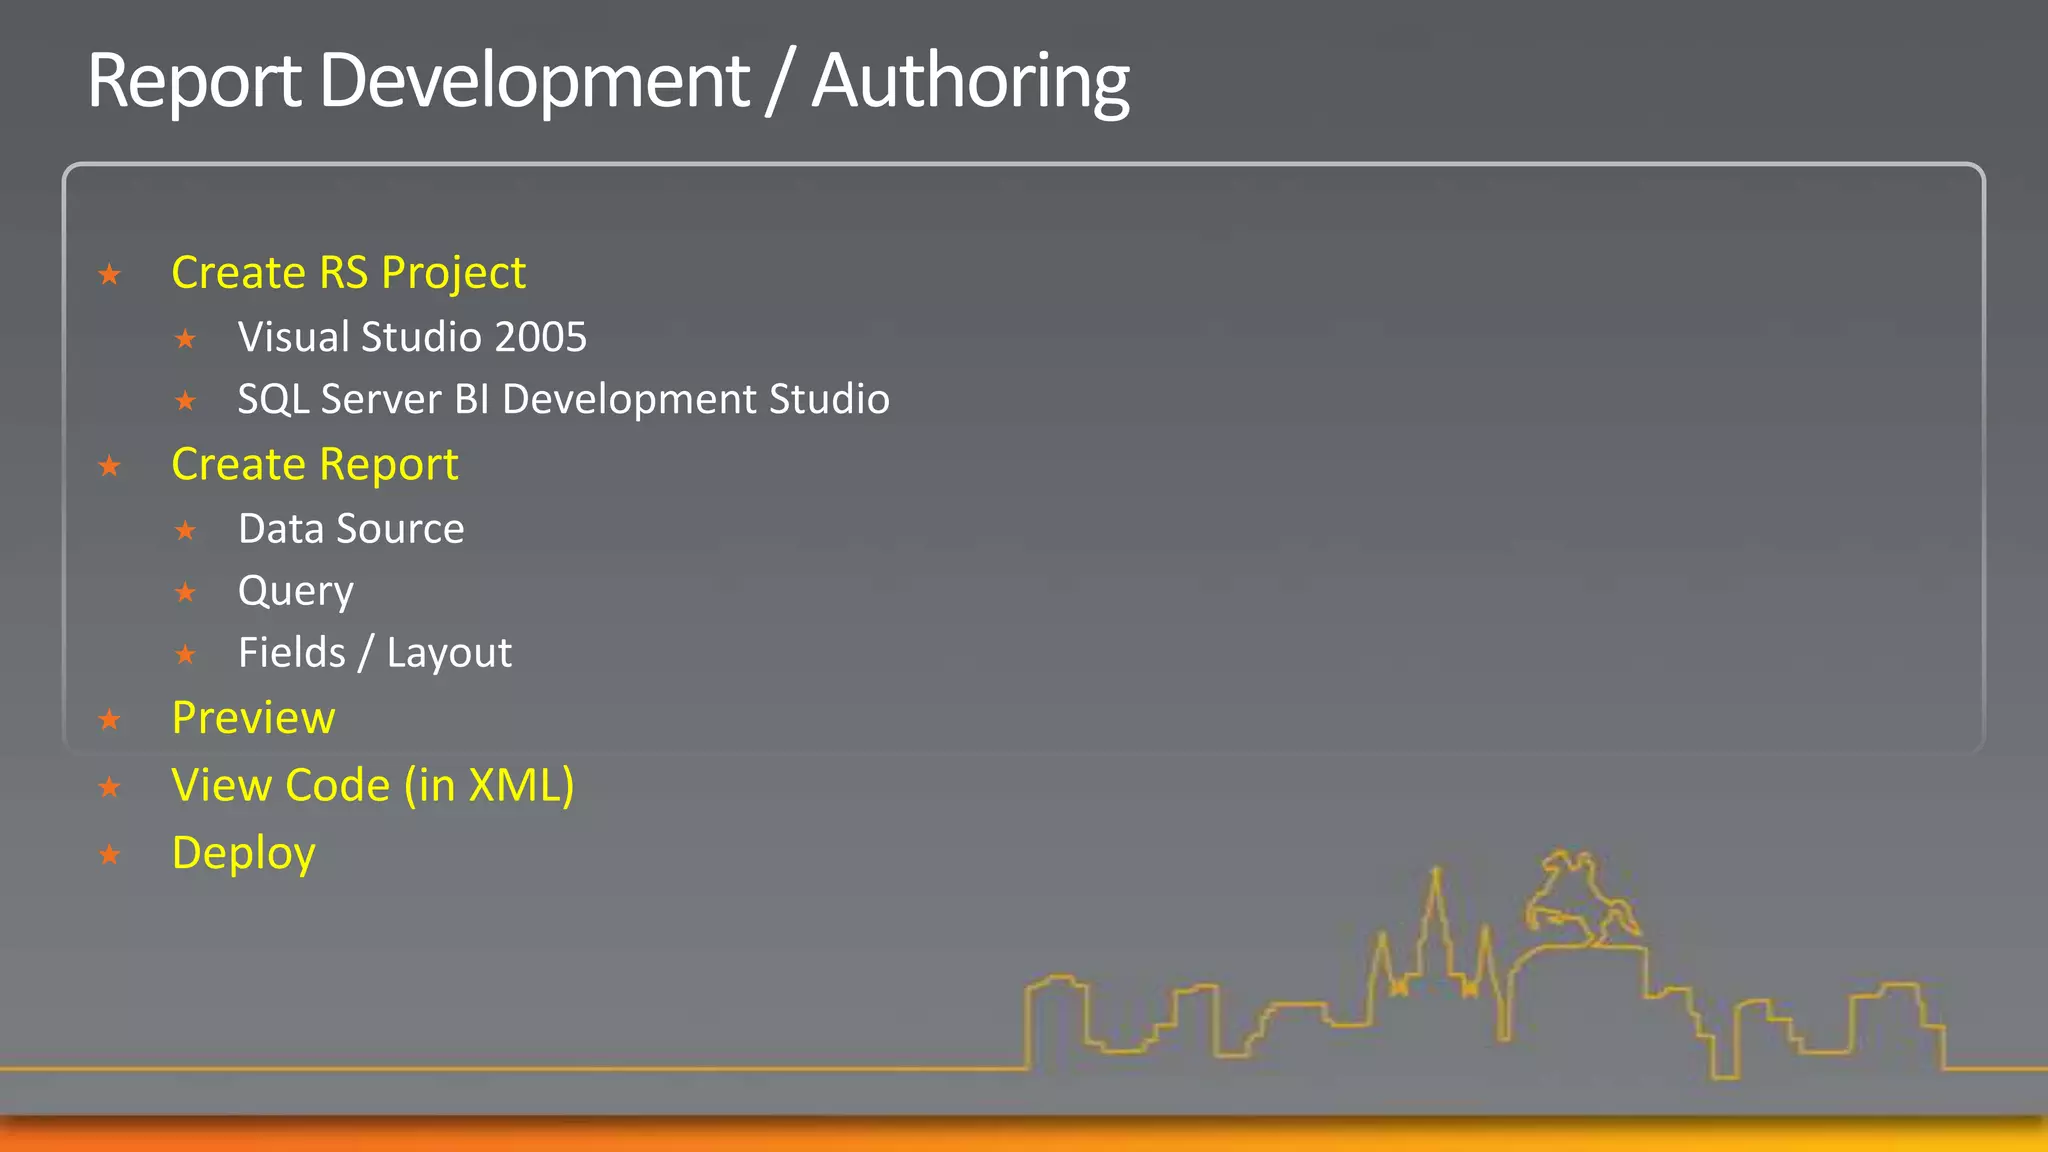Click the star bullet beside 'Create Report'
This screenshot has height=1152, width=2048.
(x=110, y=465)
